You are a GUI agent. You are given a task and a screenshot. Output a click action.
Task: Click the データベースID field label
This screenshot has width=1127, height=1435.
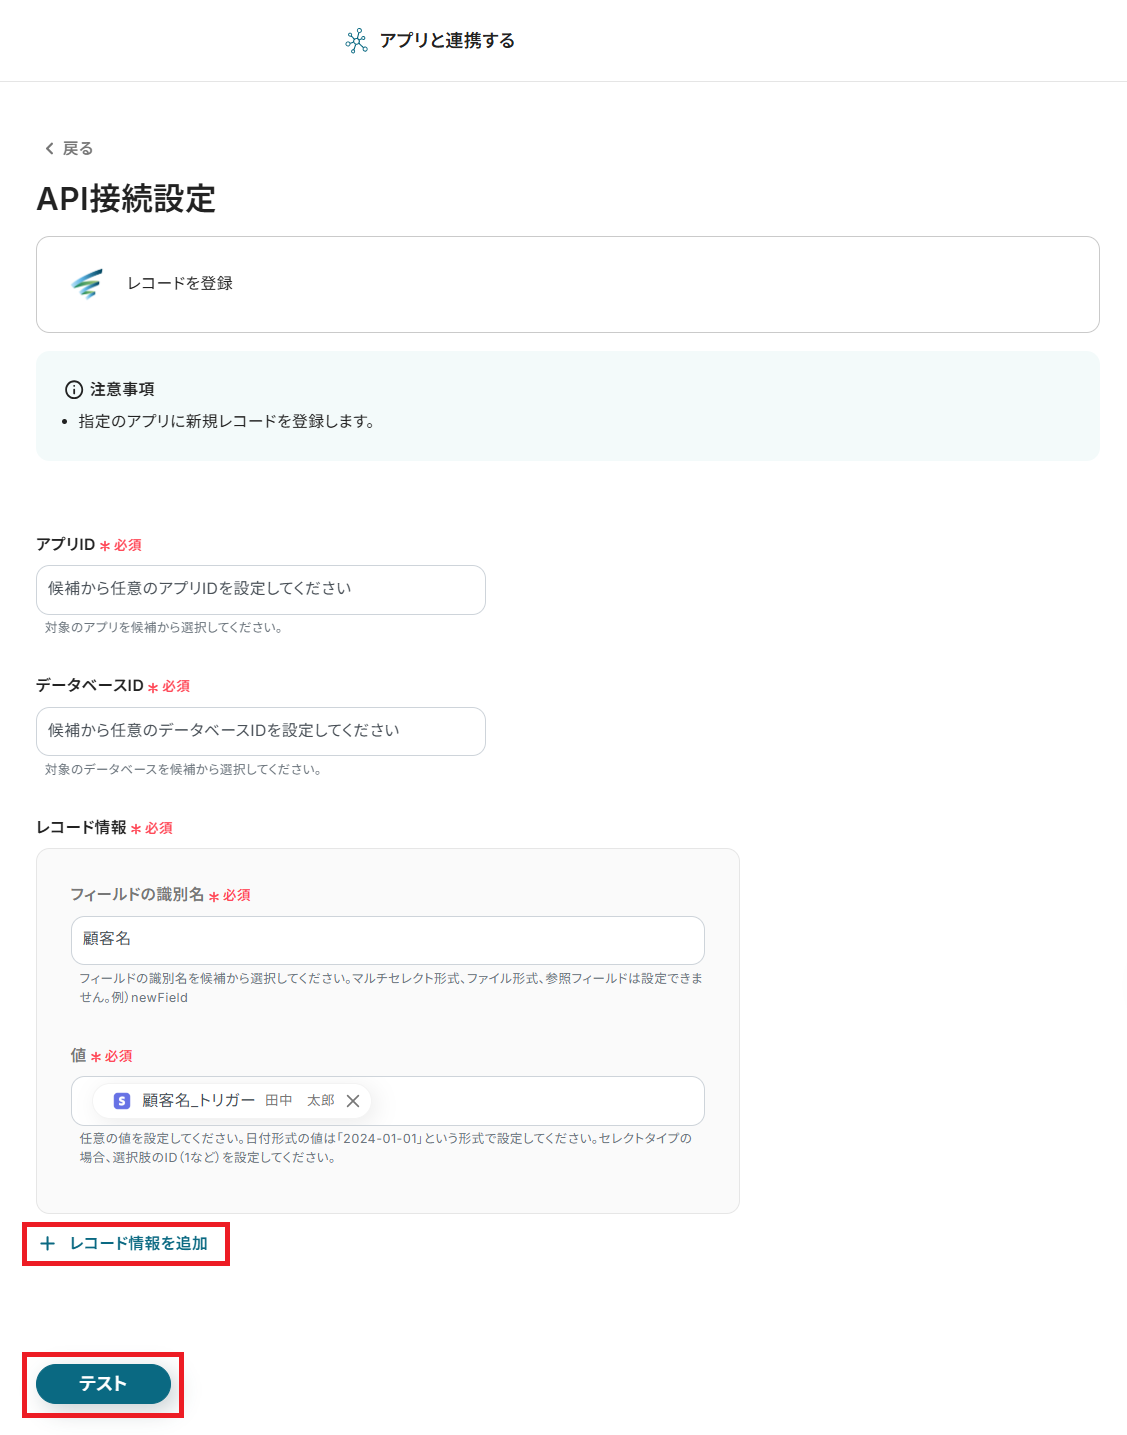tap(90, 686)
